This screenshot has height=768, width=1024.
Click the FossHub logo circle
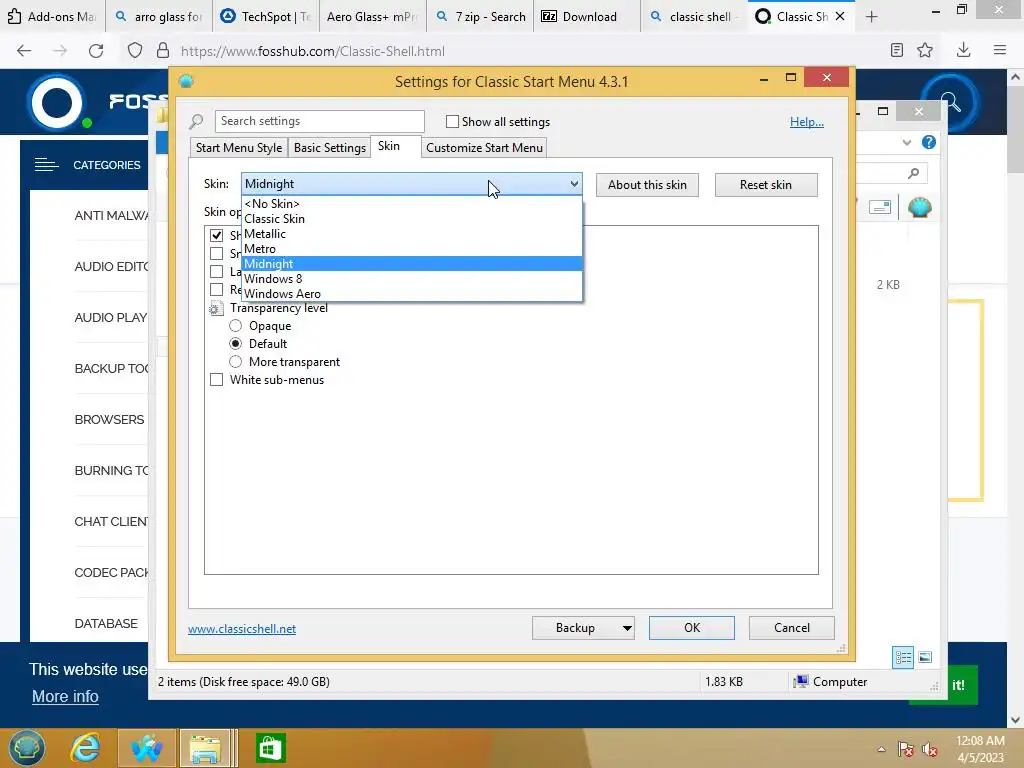pyautogui.click(x=56, y=103)
